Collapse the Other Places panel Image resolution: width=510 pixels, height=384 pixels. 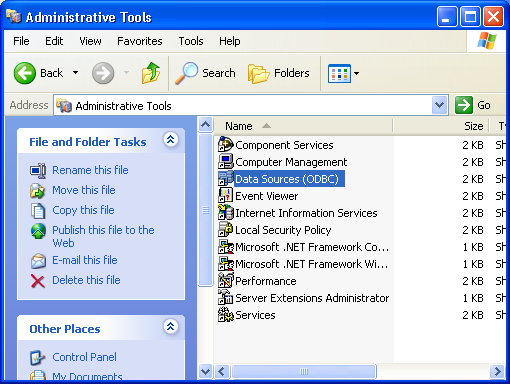point(171,326)
